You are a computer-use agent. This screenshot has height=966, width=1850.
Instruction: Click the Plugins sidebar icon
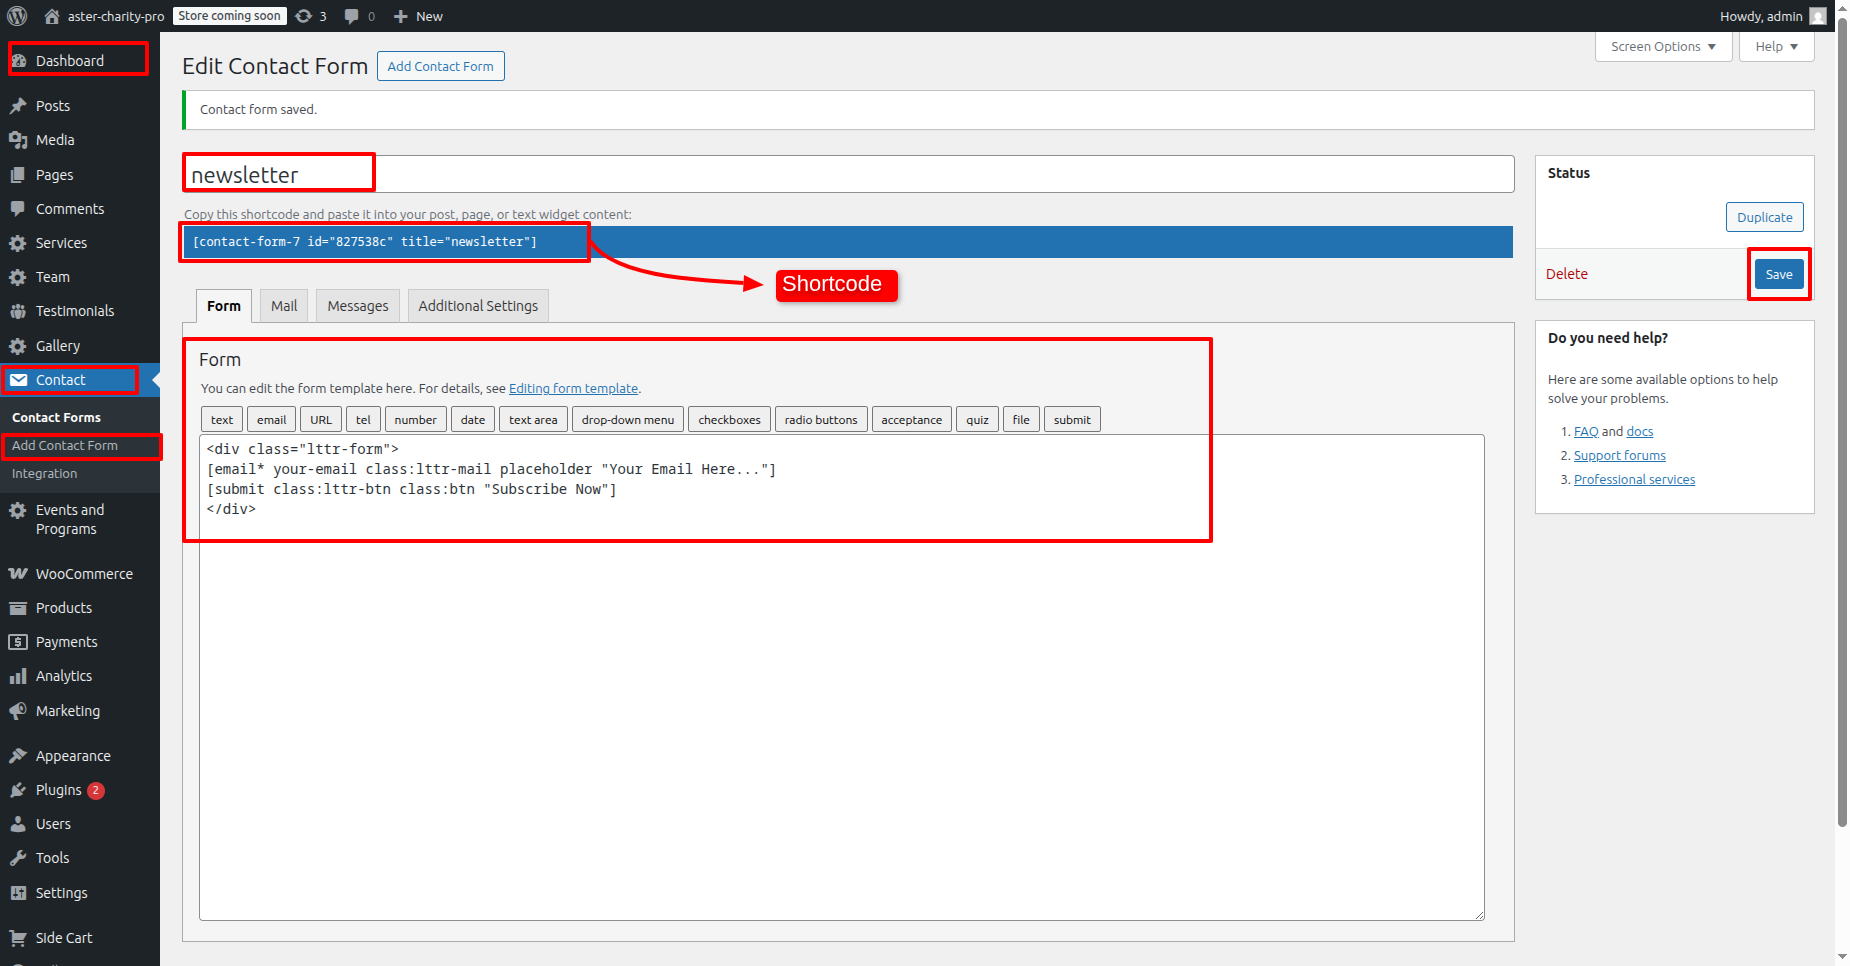18,790
